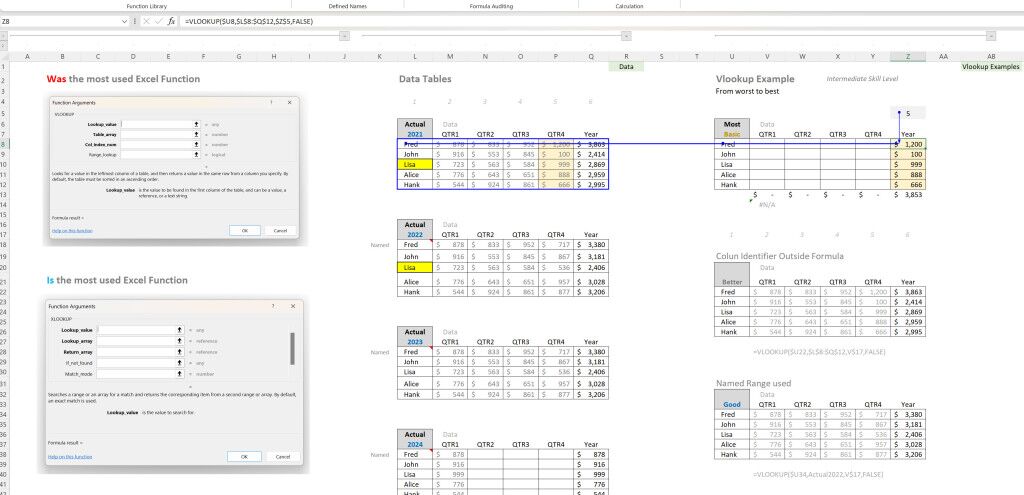
Task: Collapse the column group ending at column J
Action: point(343,36)
